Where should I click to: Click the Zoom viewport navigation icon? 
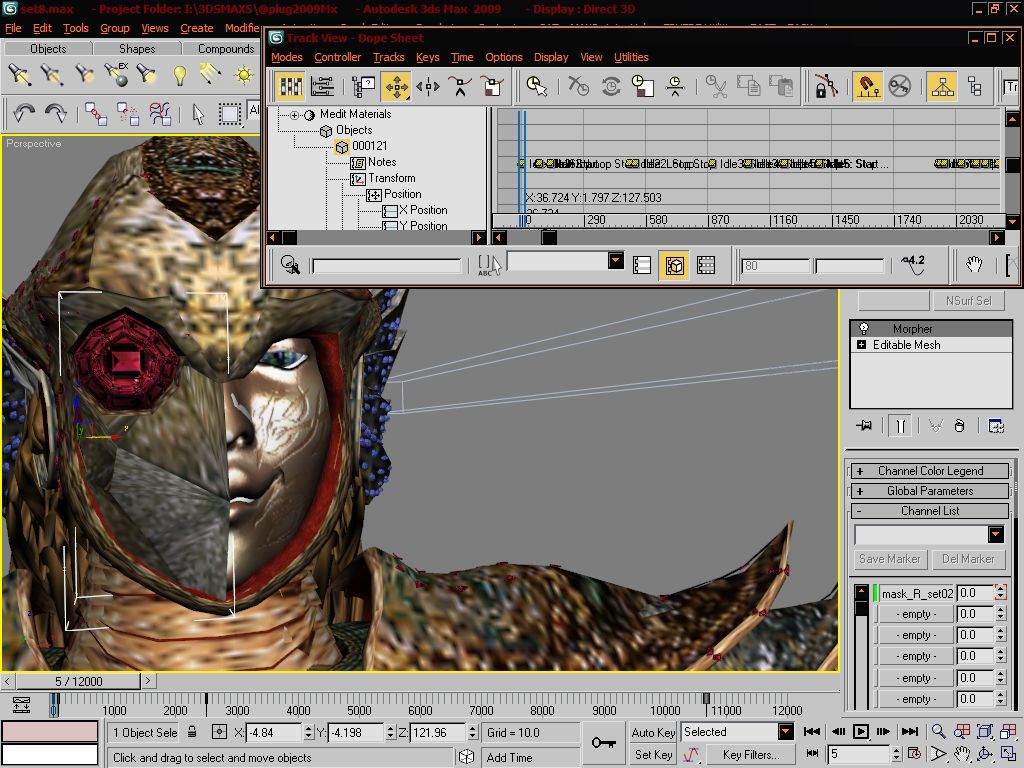pos(938,732)
